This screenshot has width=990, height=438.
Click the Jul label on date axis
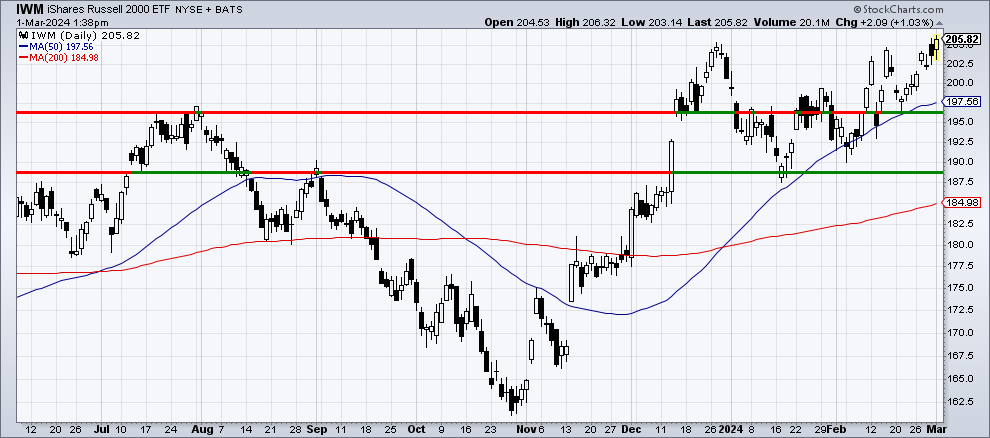(100, 429)
